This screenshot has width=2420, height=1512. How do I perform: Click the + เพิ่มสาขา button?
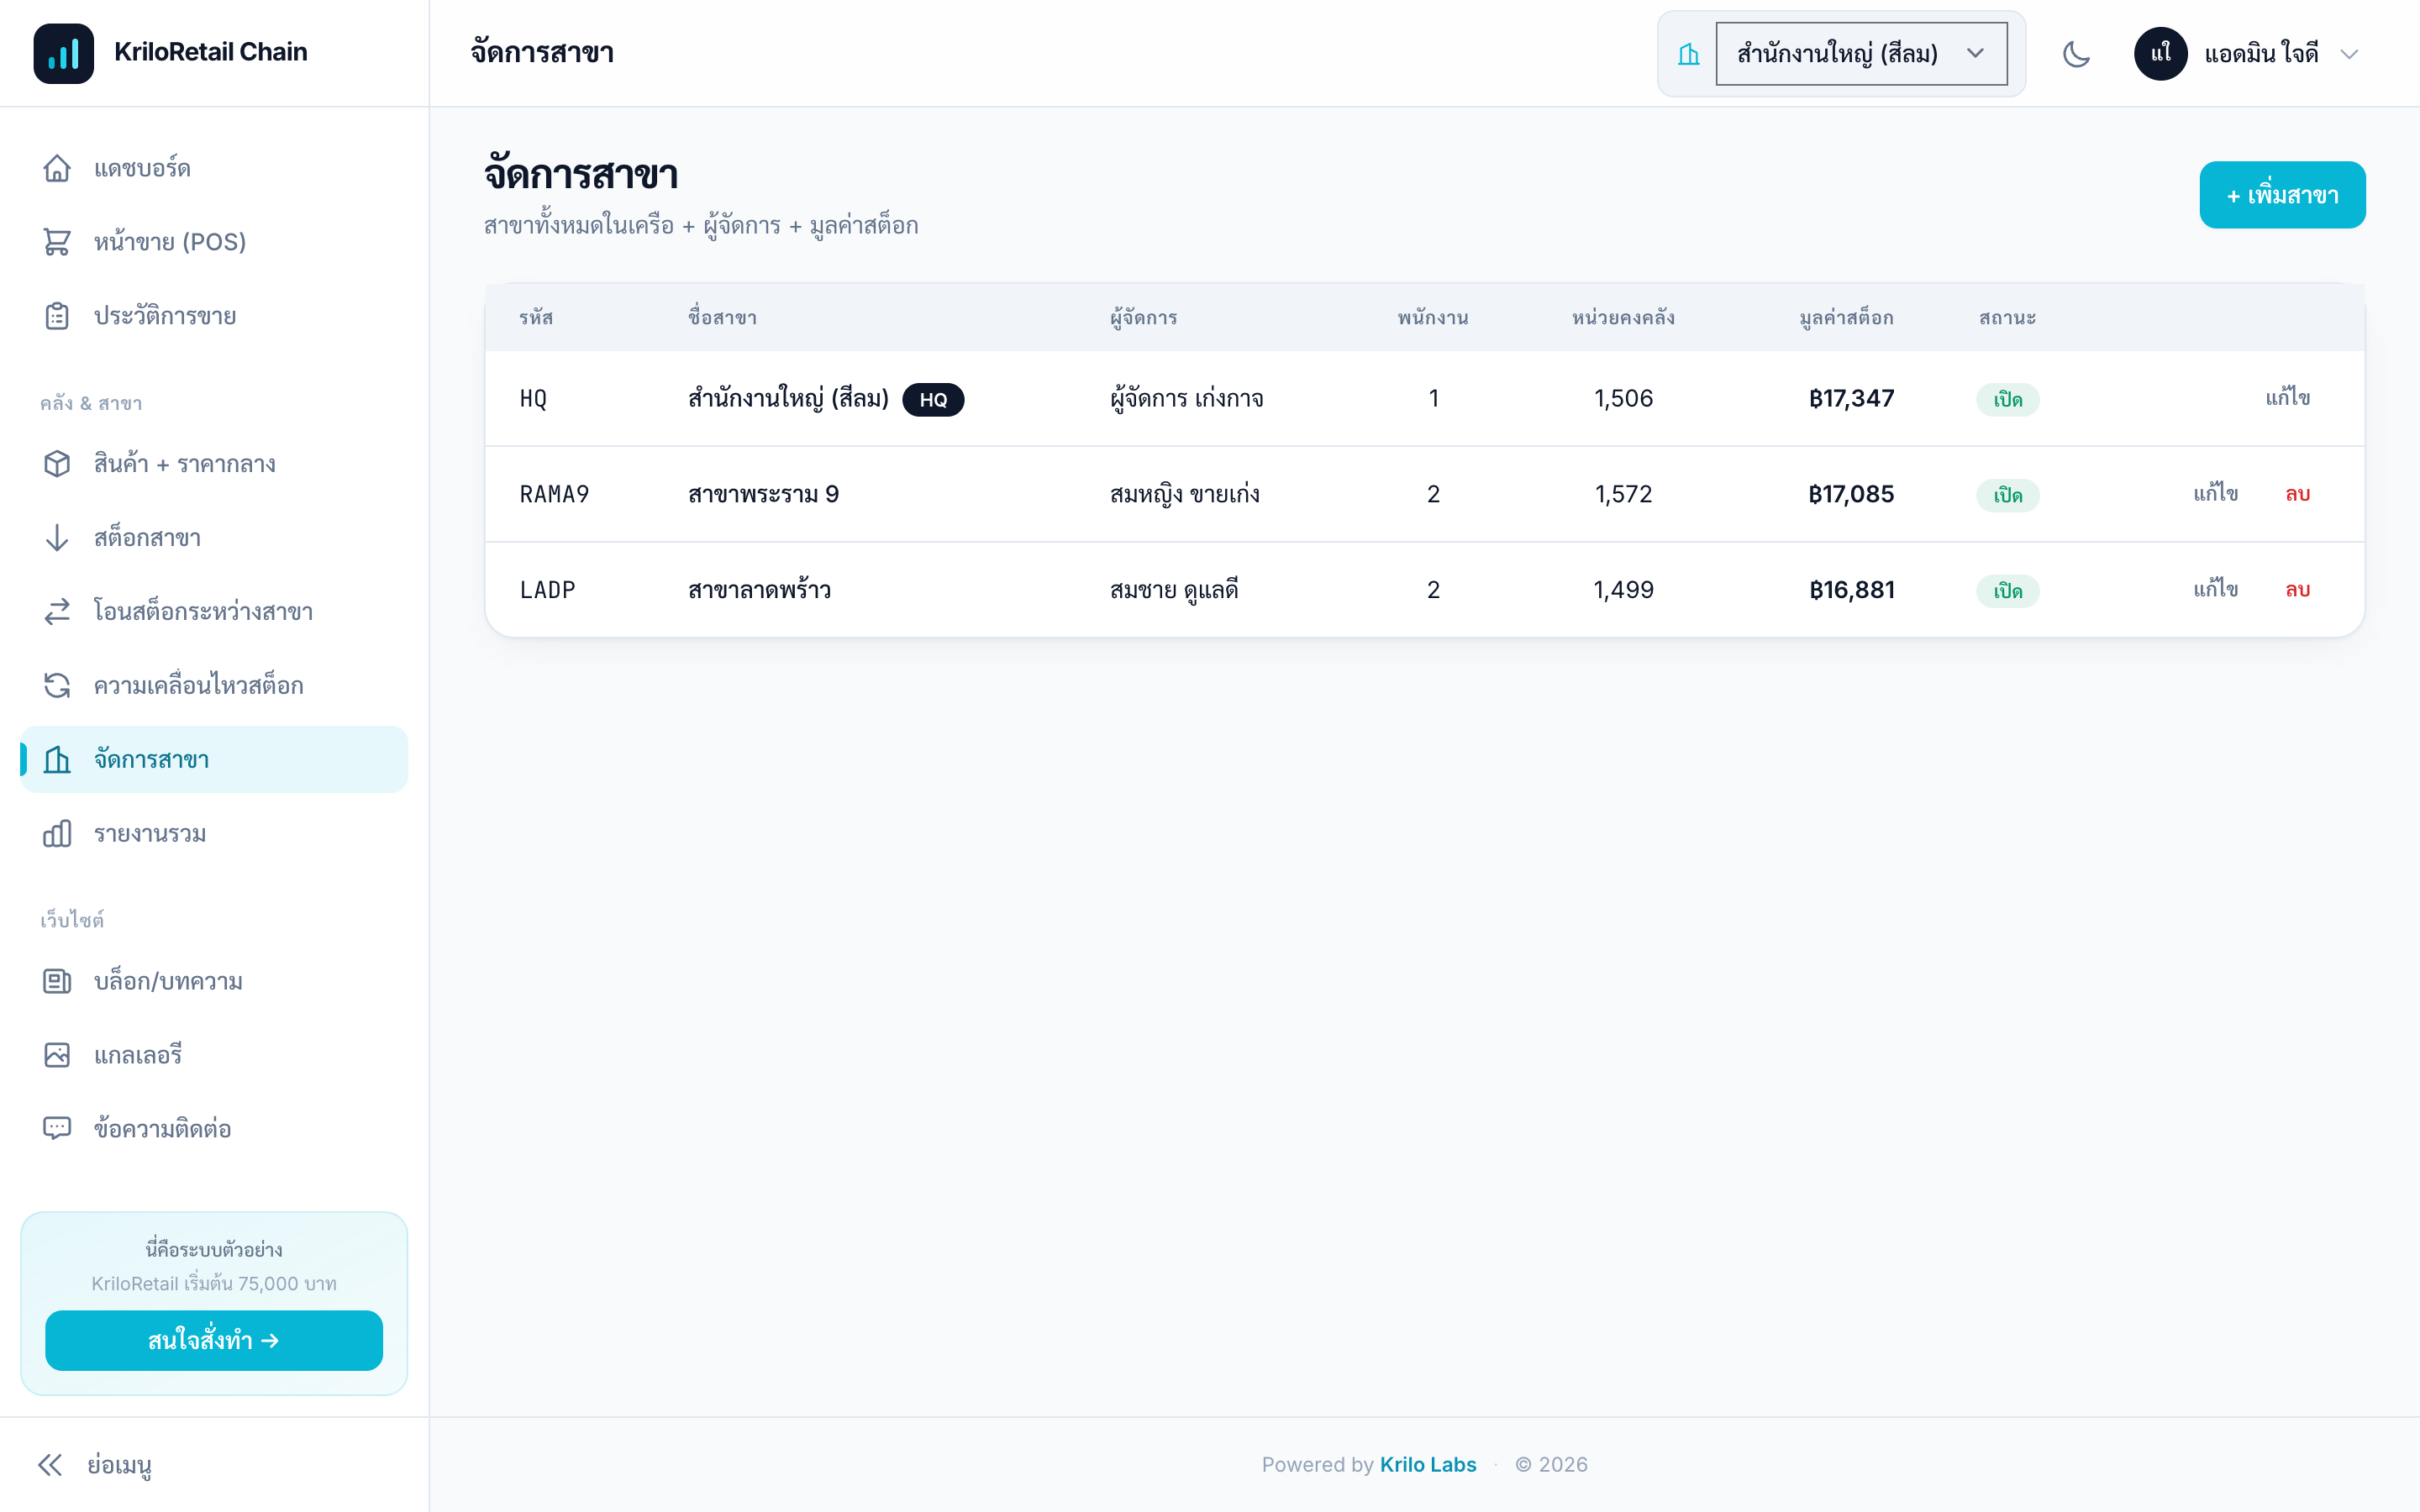tap(2282, 195)
